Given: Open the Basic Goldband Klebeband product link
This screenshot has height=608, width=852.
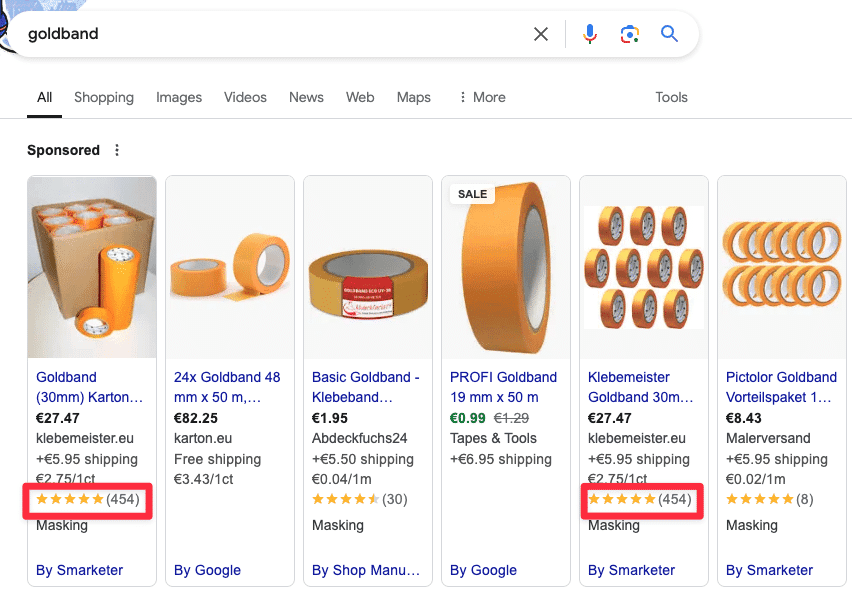Looking at the screenshot, I should 366,387.
